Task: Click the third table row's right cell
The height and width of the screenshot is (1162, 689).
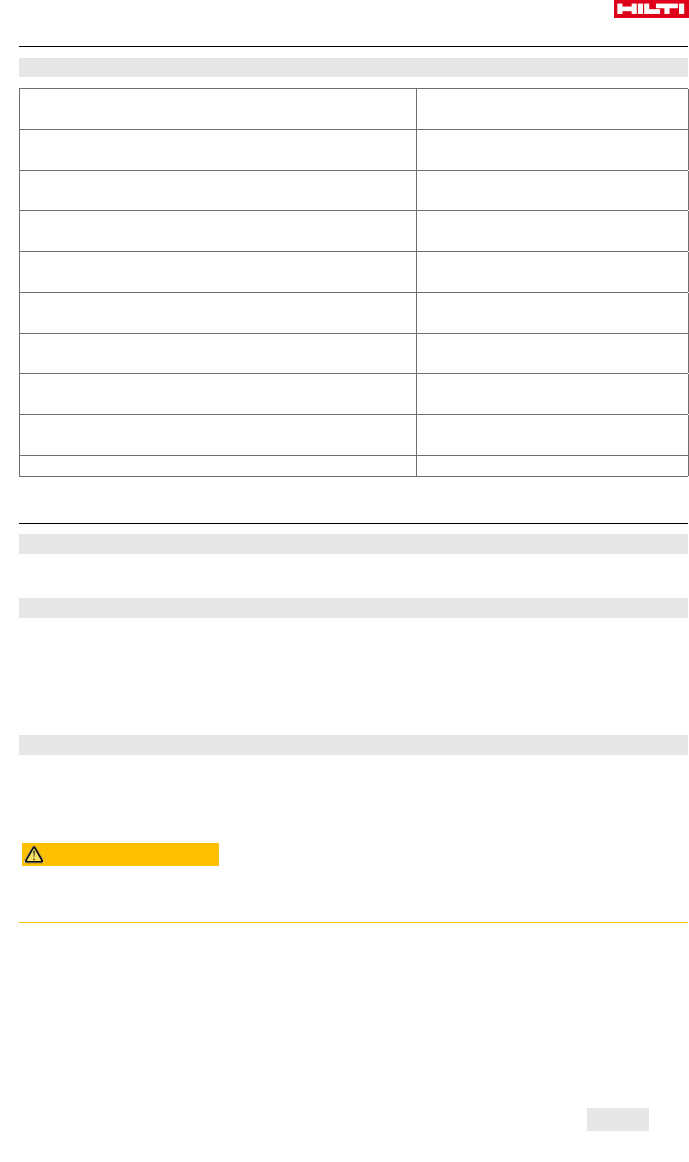Action: point(552,190)
